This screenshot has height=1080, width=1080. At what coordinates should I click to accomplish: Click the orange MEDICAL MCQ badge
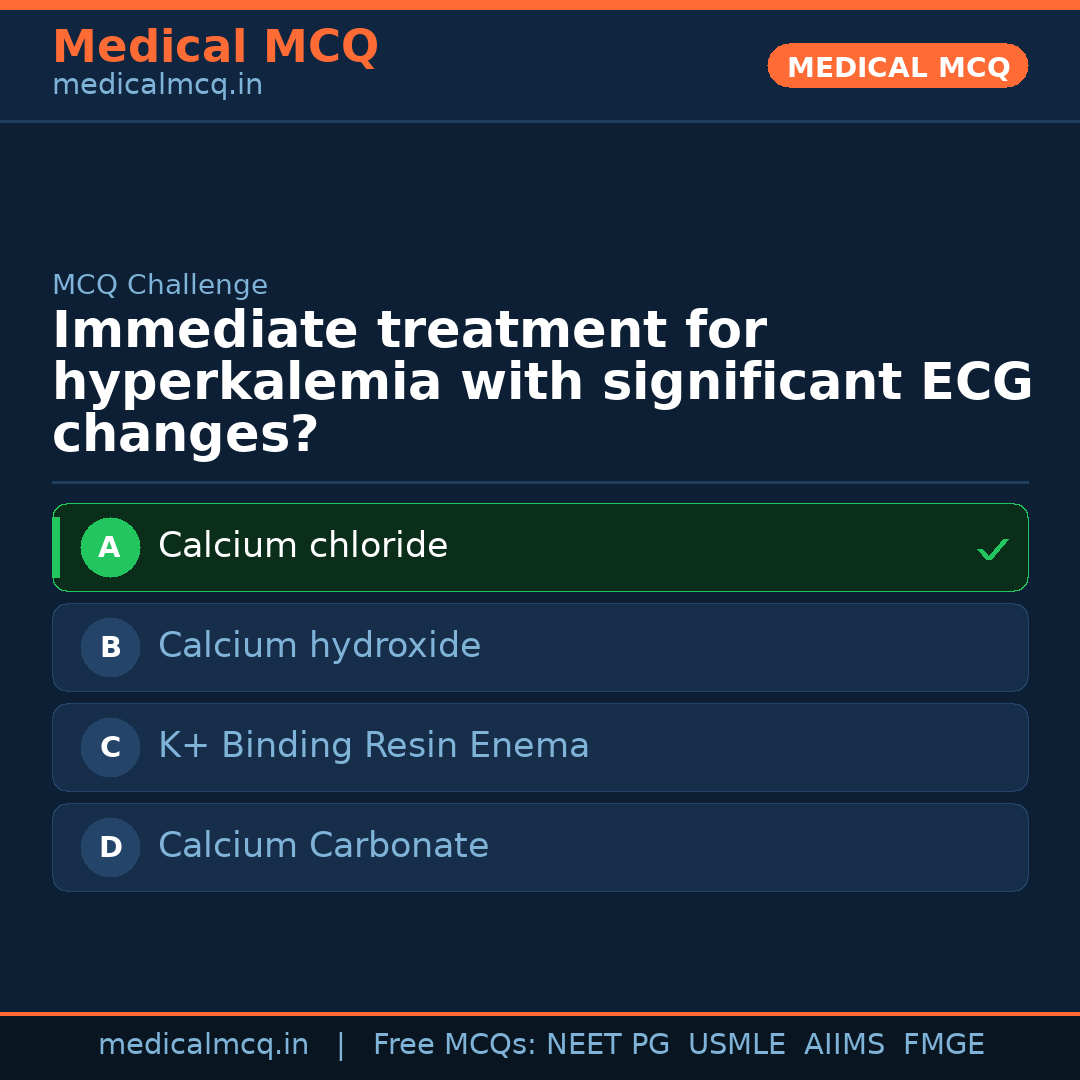click(897, 67)
